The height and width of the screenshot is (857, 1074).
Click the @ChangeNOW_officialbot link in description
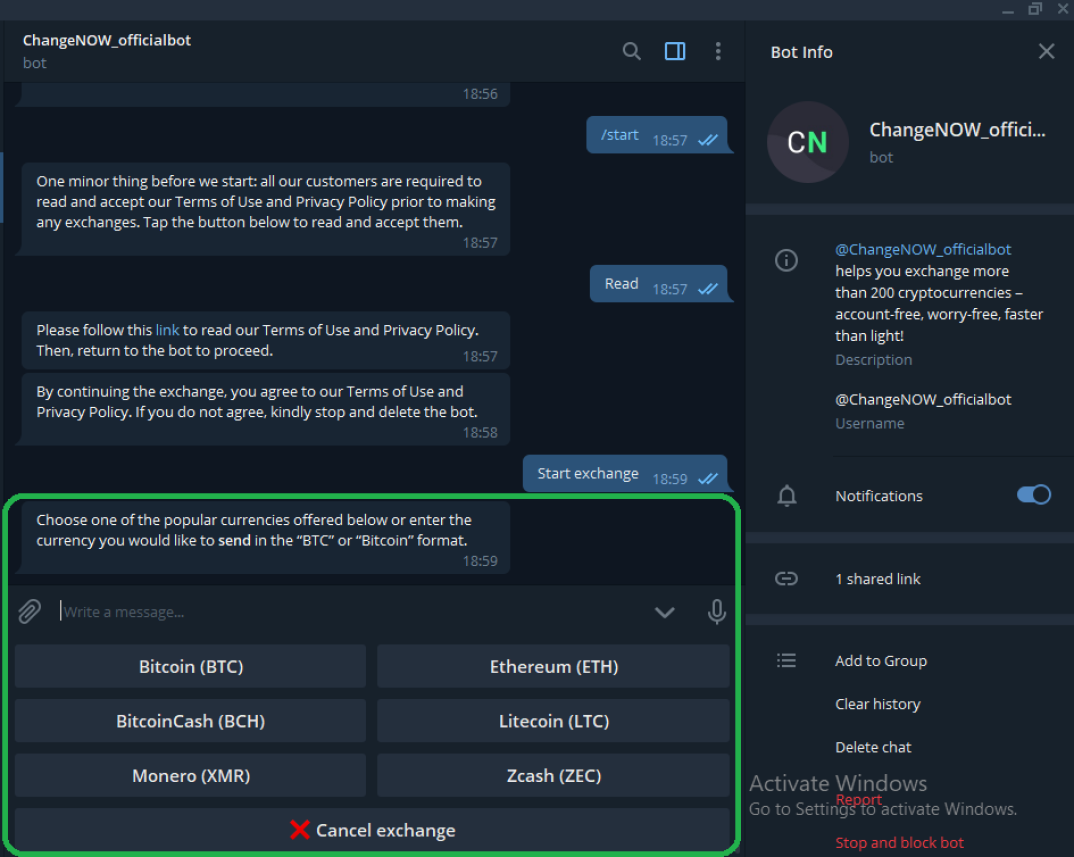[923, 249]
